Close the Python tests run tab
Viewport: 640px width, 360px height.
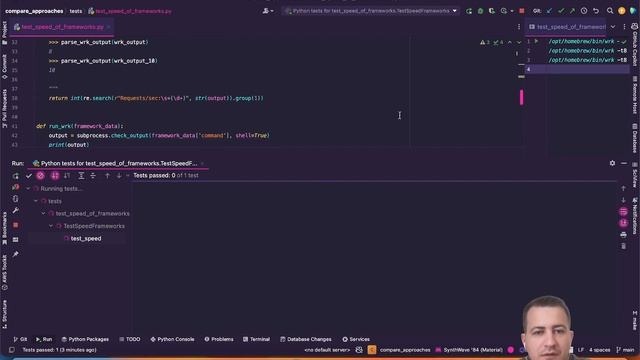point(202,163)
